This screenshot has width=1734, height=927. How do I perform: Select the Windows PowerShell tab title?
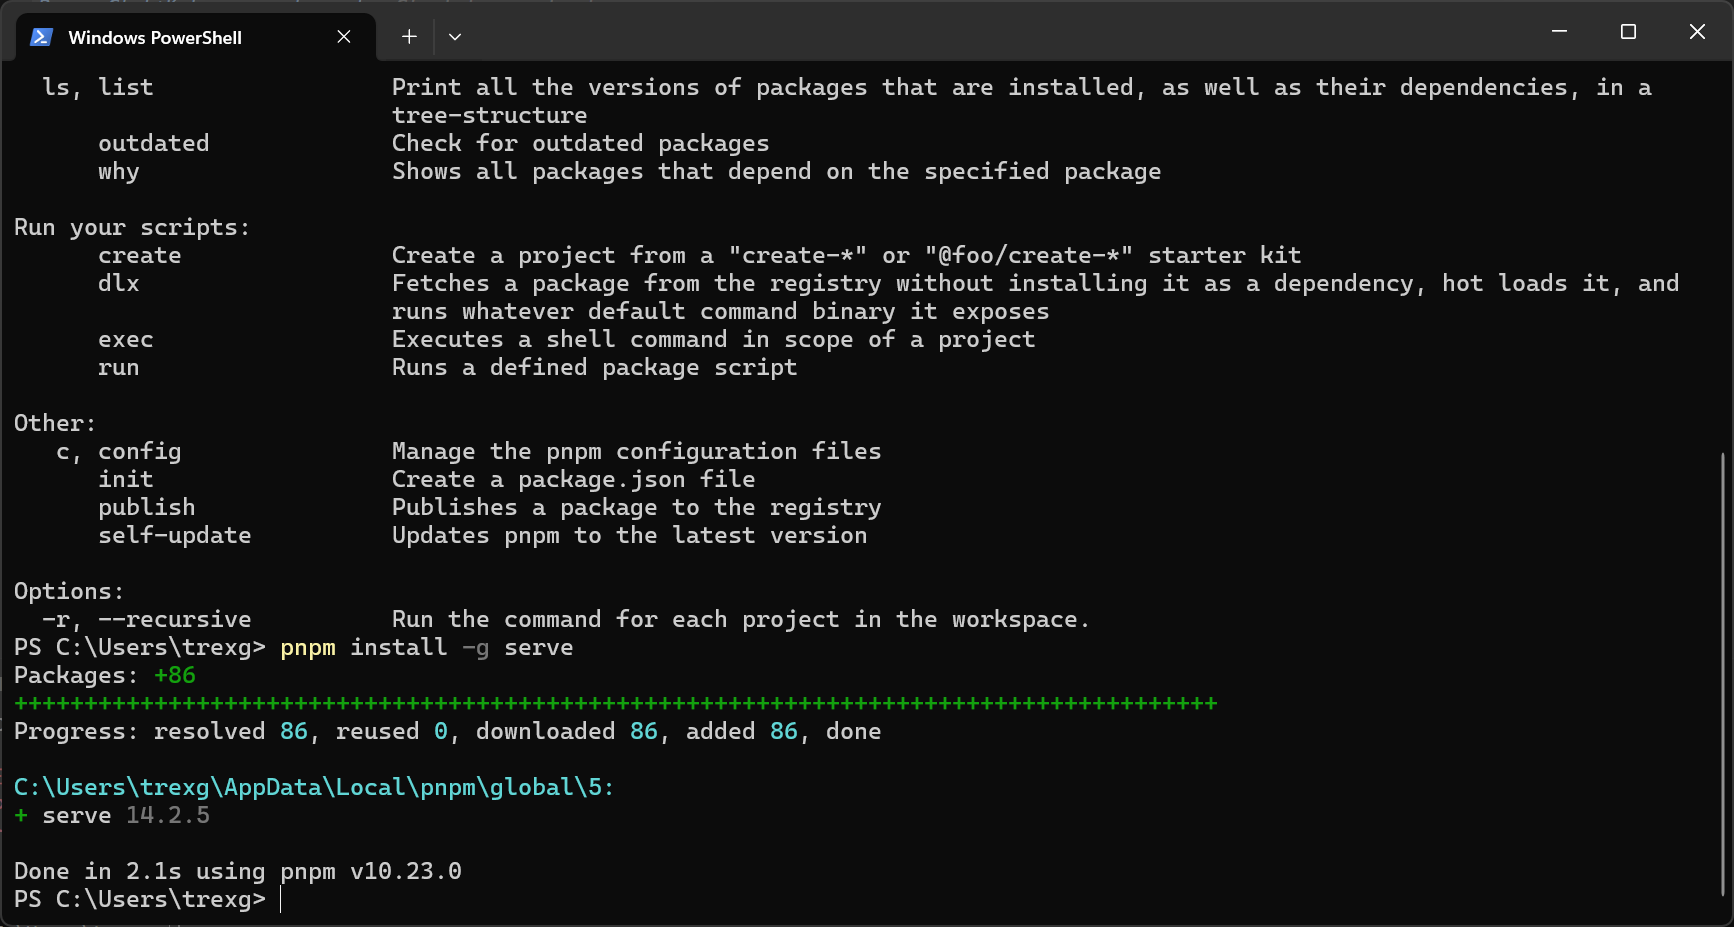click(155, 38)
